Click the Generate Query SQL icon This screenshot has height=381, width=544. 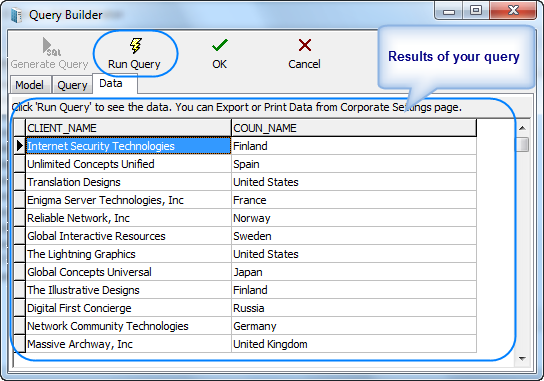52,46
